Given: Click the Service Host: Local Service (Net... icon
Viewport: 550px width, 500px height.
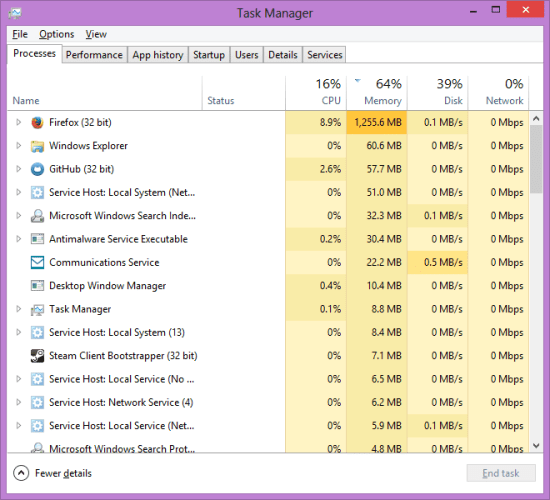Looking at the screenshot, I should click(x=37, y=426).
